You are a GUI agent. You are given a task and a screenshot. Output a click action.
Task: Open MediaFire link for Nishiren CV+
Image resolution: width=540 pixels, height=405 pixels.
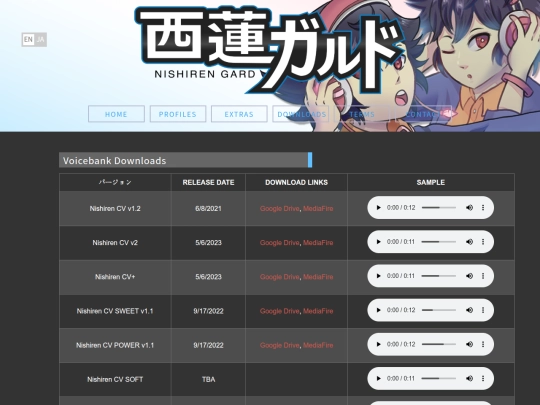(318, 277)
